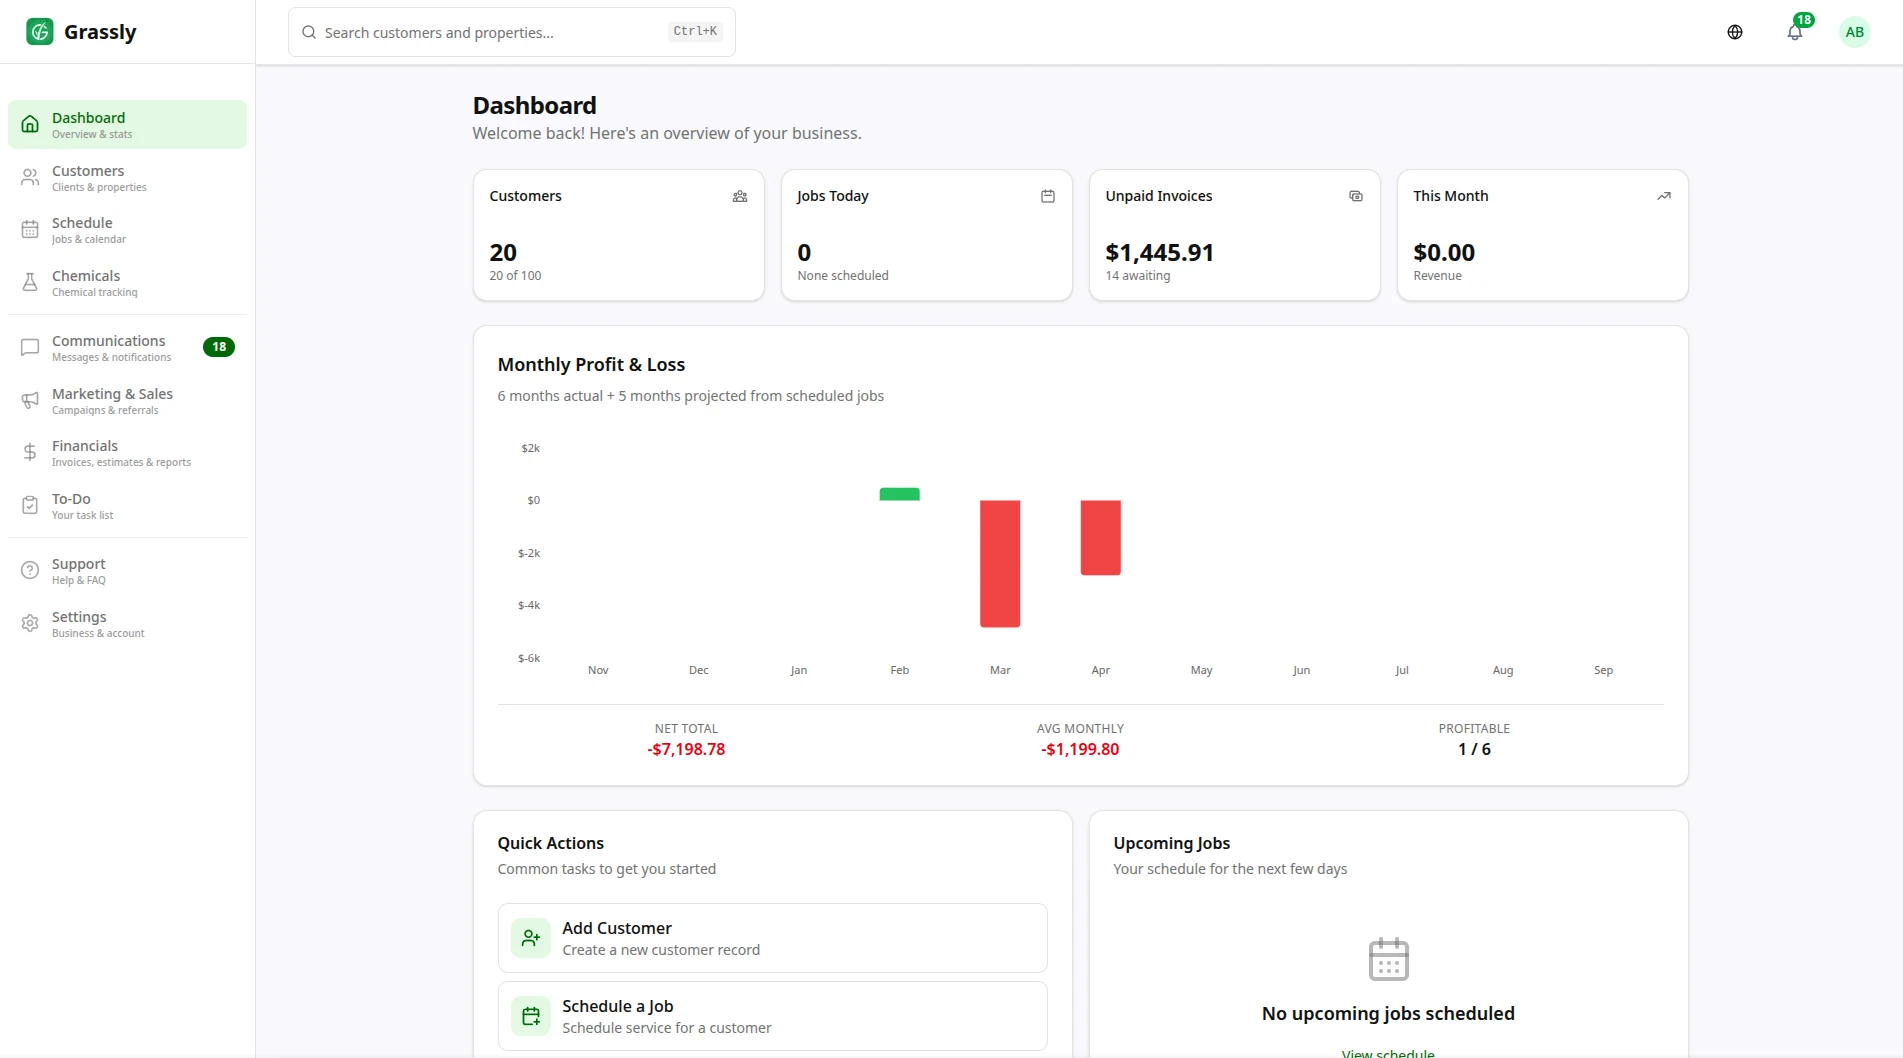Open the This Month revenue card
Image resolution: width=1903 pixels, height=1058 pixels.
click(1543, 235)
